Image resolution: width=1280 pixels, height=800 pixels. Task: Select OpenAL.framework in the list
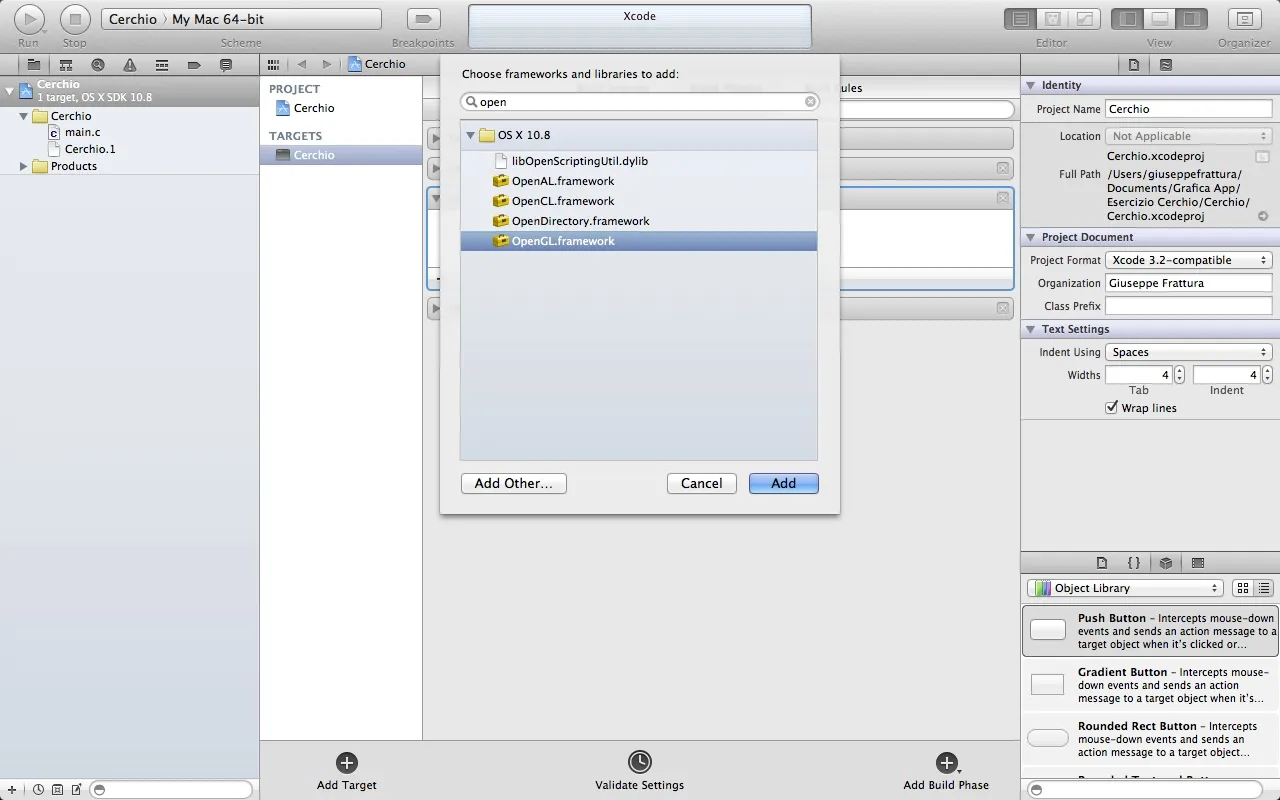562,181
